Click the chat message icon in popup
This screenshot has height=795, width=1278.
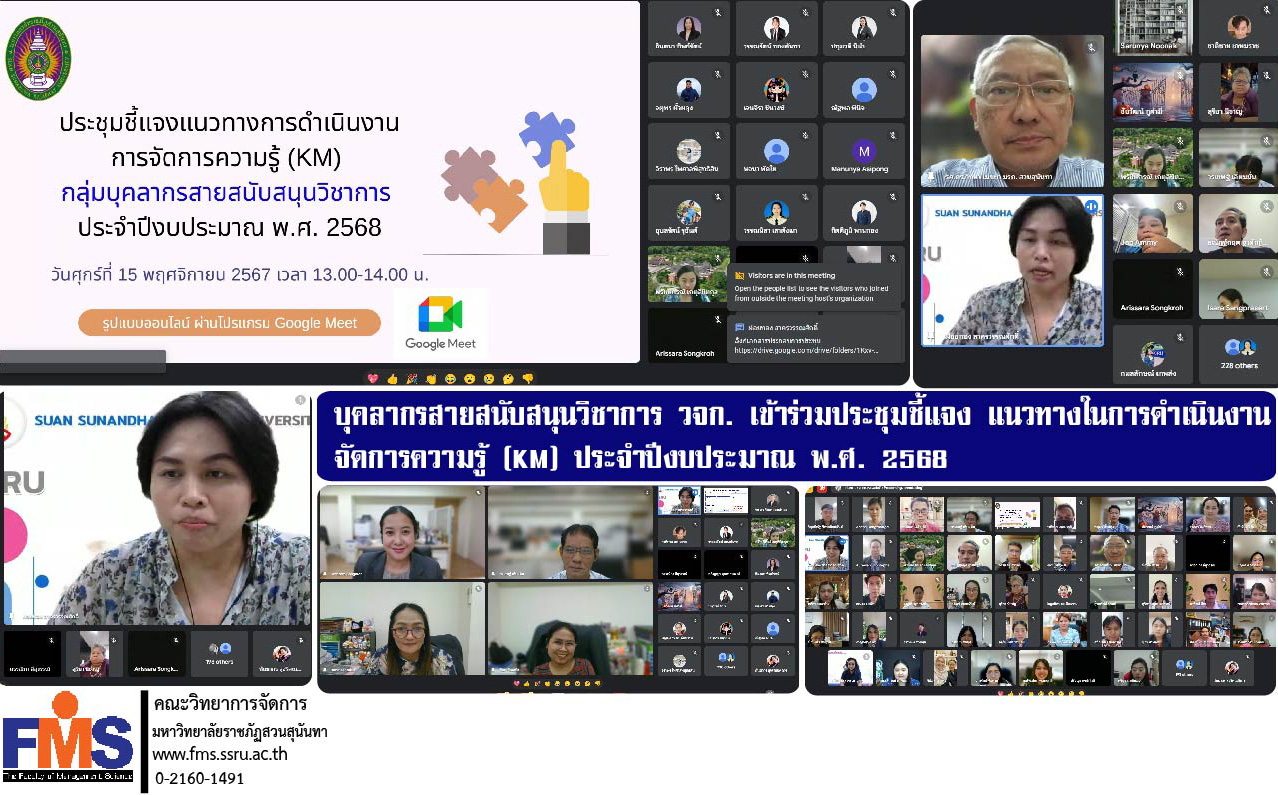coord(740,327)
